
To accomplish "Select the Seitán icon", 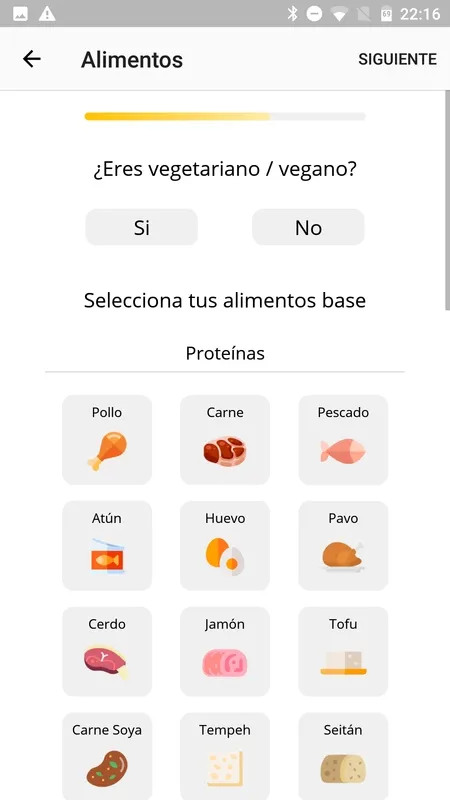I will tap(343, 769).
